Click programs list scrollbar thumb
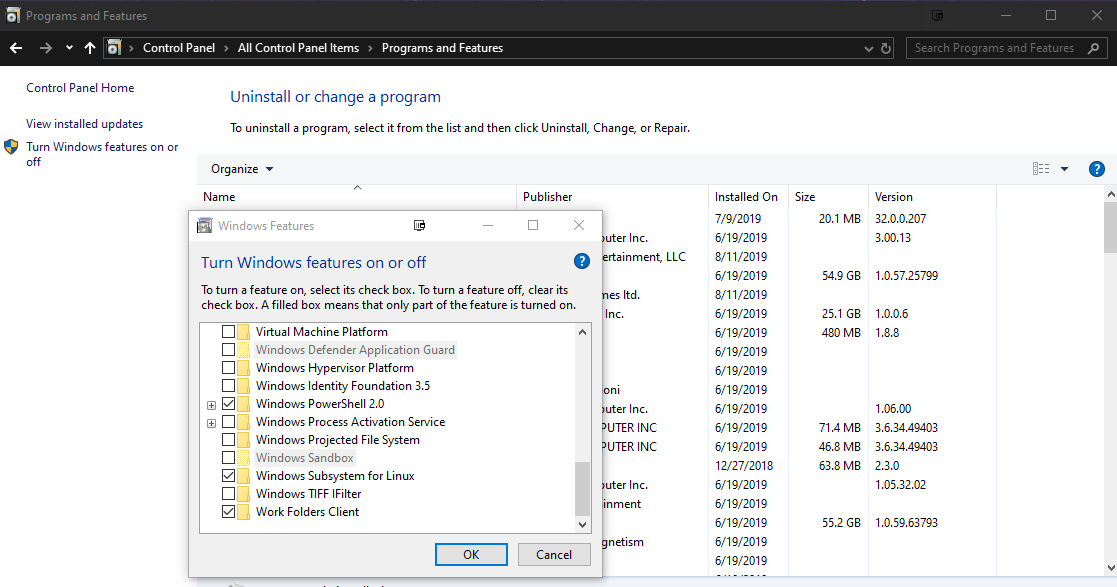The width and height of the screenshot is (1117, 587). coord(1110,228)
